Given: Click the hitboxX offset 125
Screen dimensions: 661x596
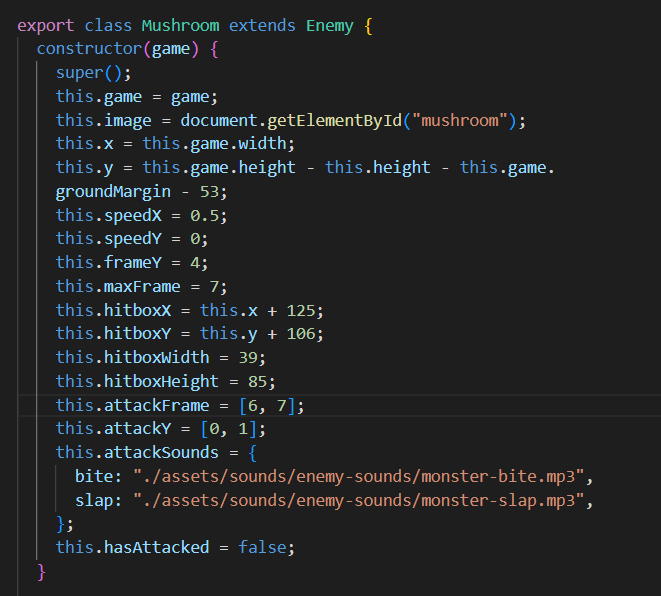Looking at the screenshot, I should [x=301, y=311].
